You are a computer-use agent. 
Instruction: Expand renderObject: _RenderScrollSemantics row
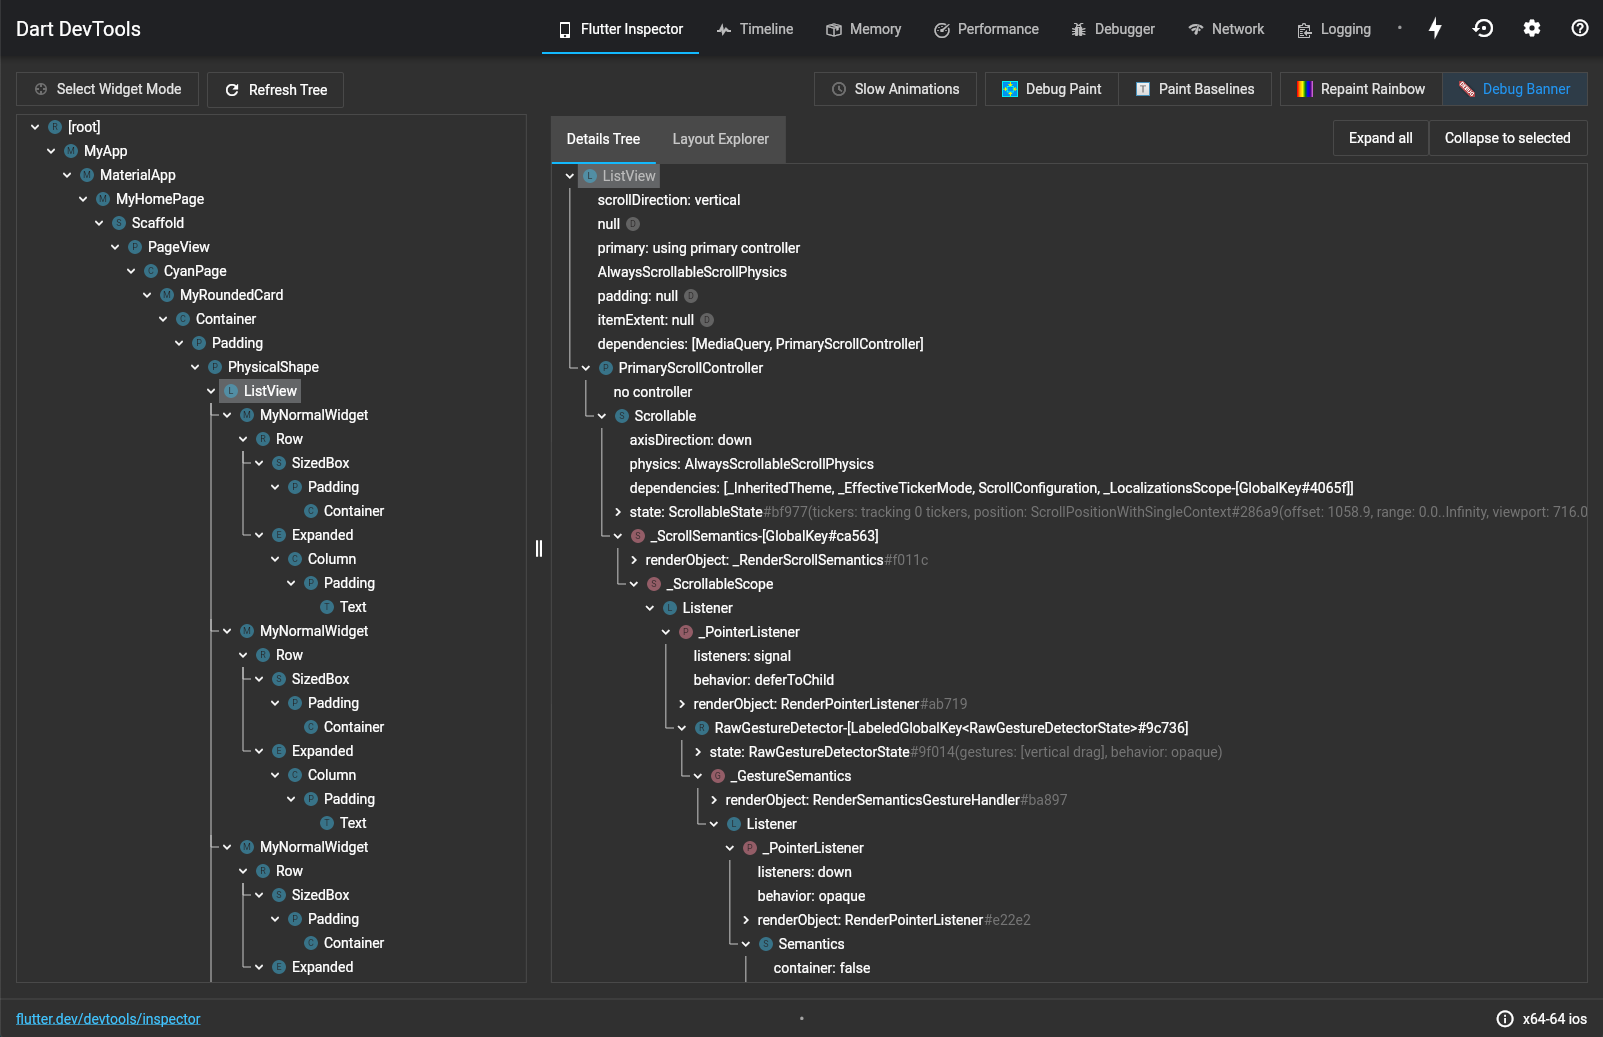(634, 560)
